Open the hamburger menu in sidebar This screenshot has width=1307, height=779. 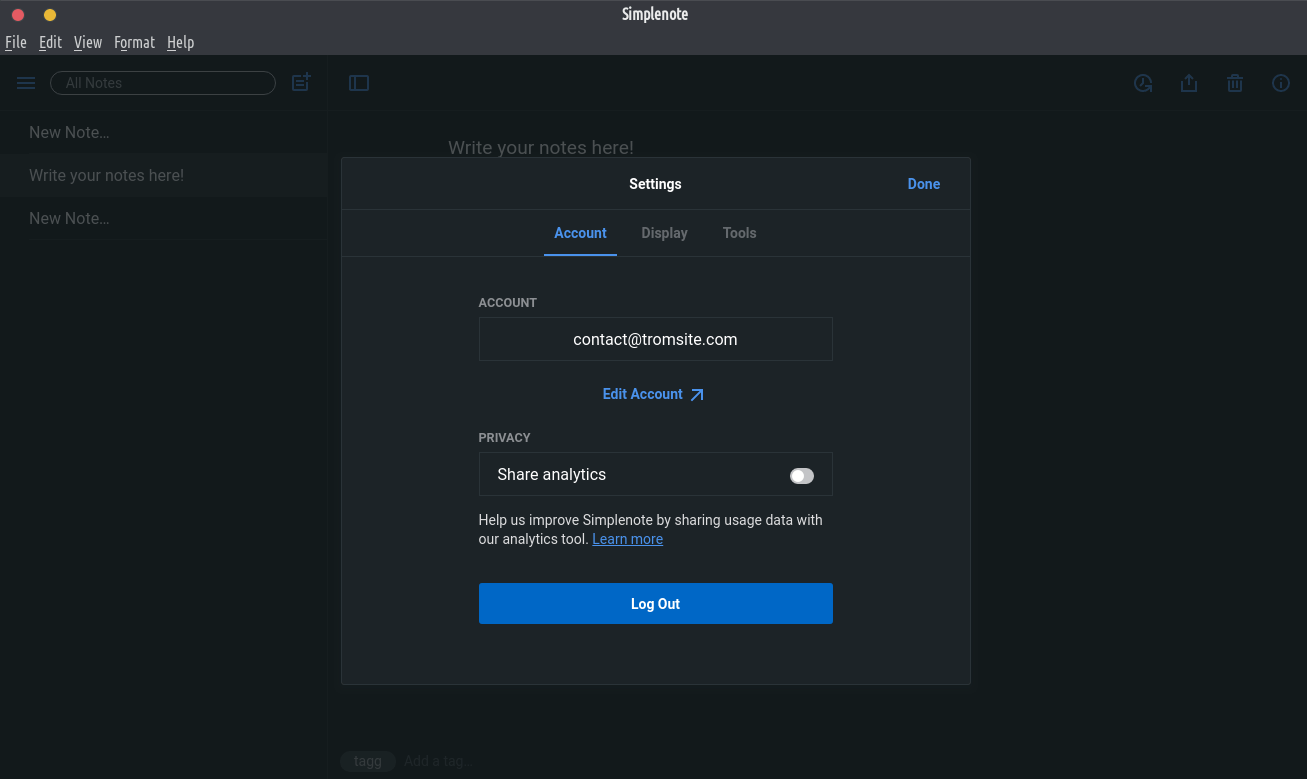point(26,83)
